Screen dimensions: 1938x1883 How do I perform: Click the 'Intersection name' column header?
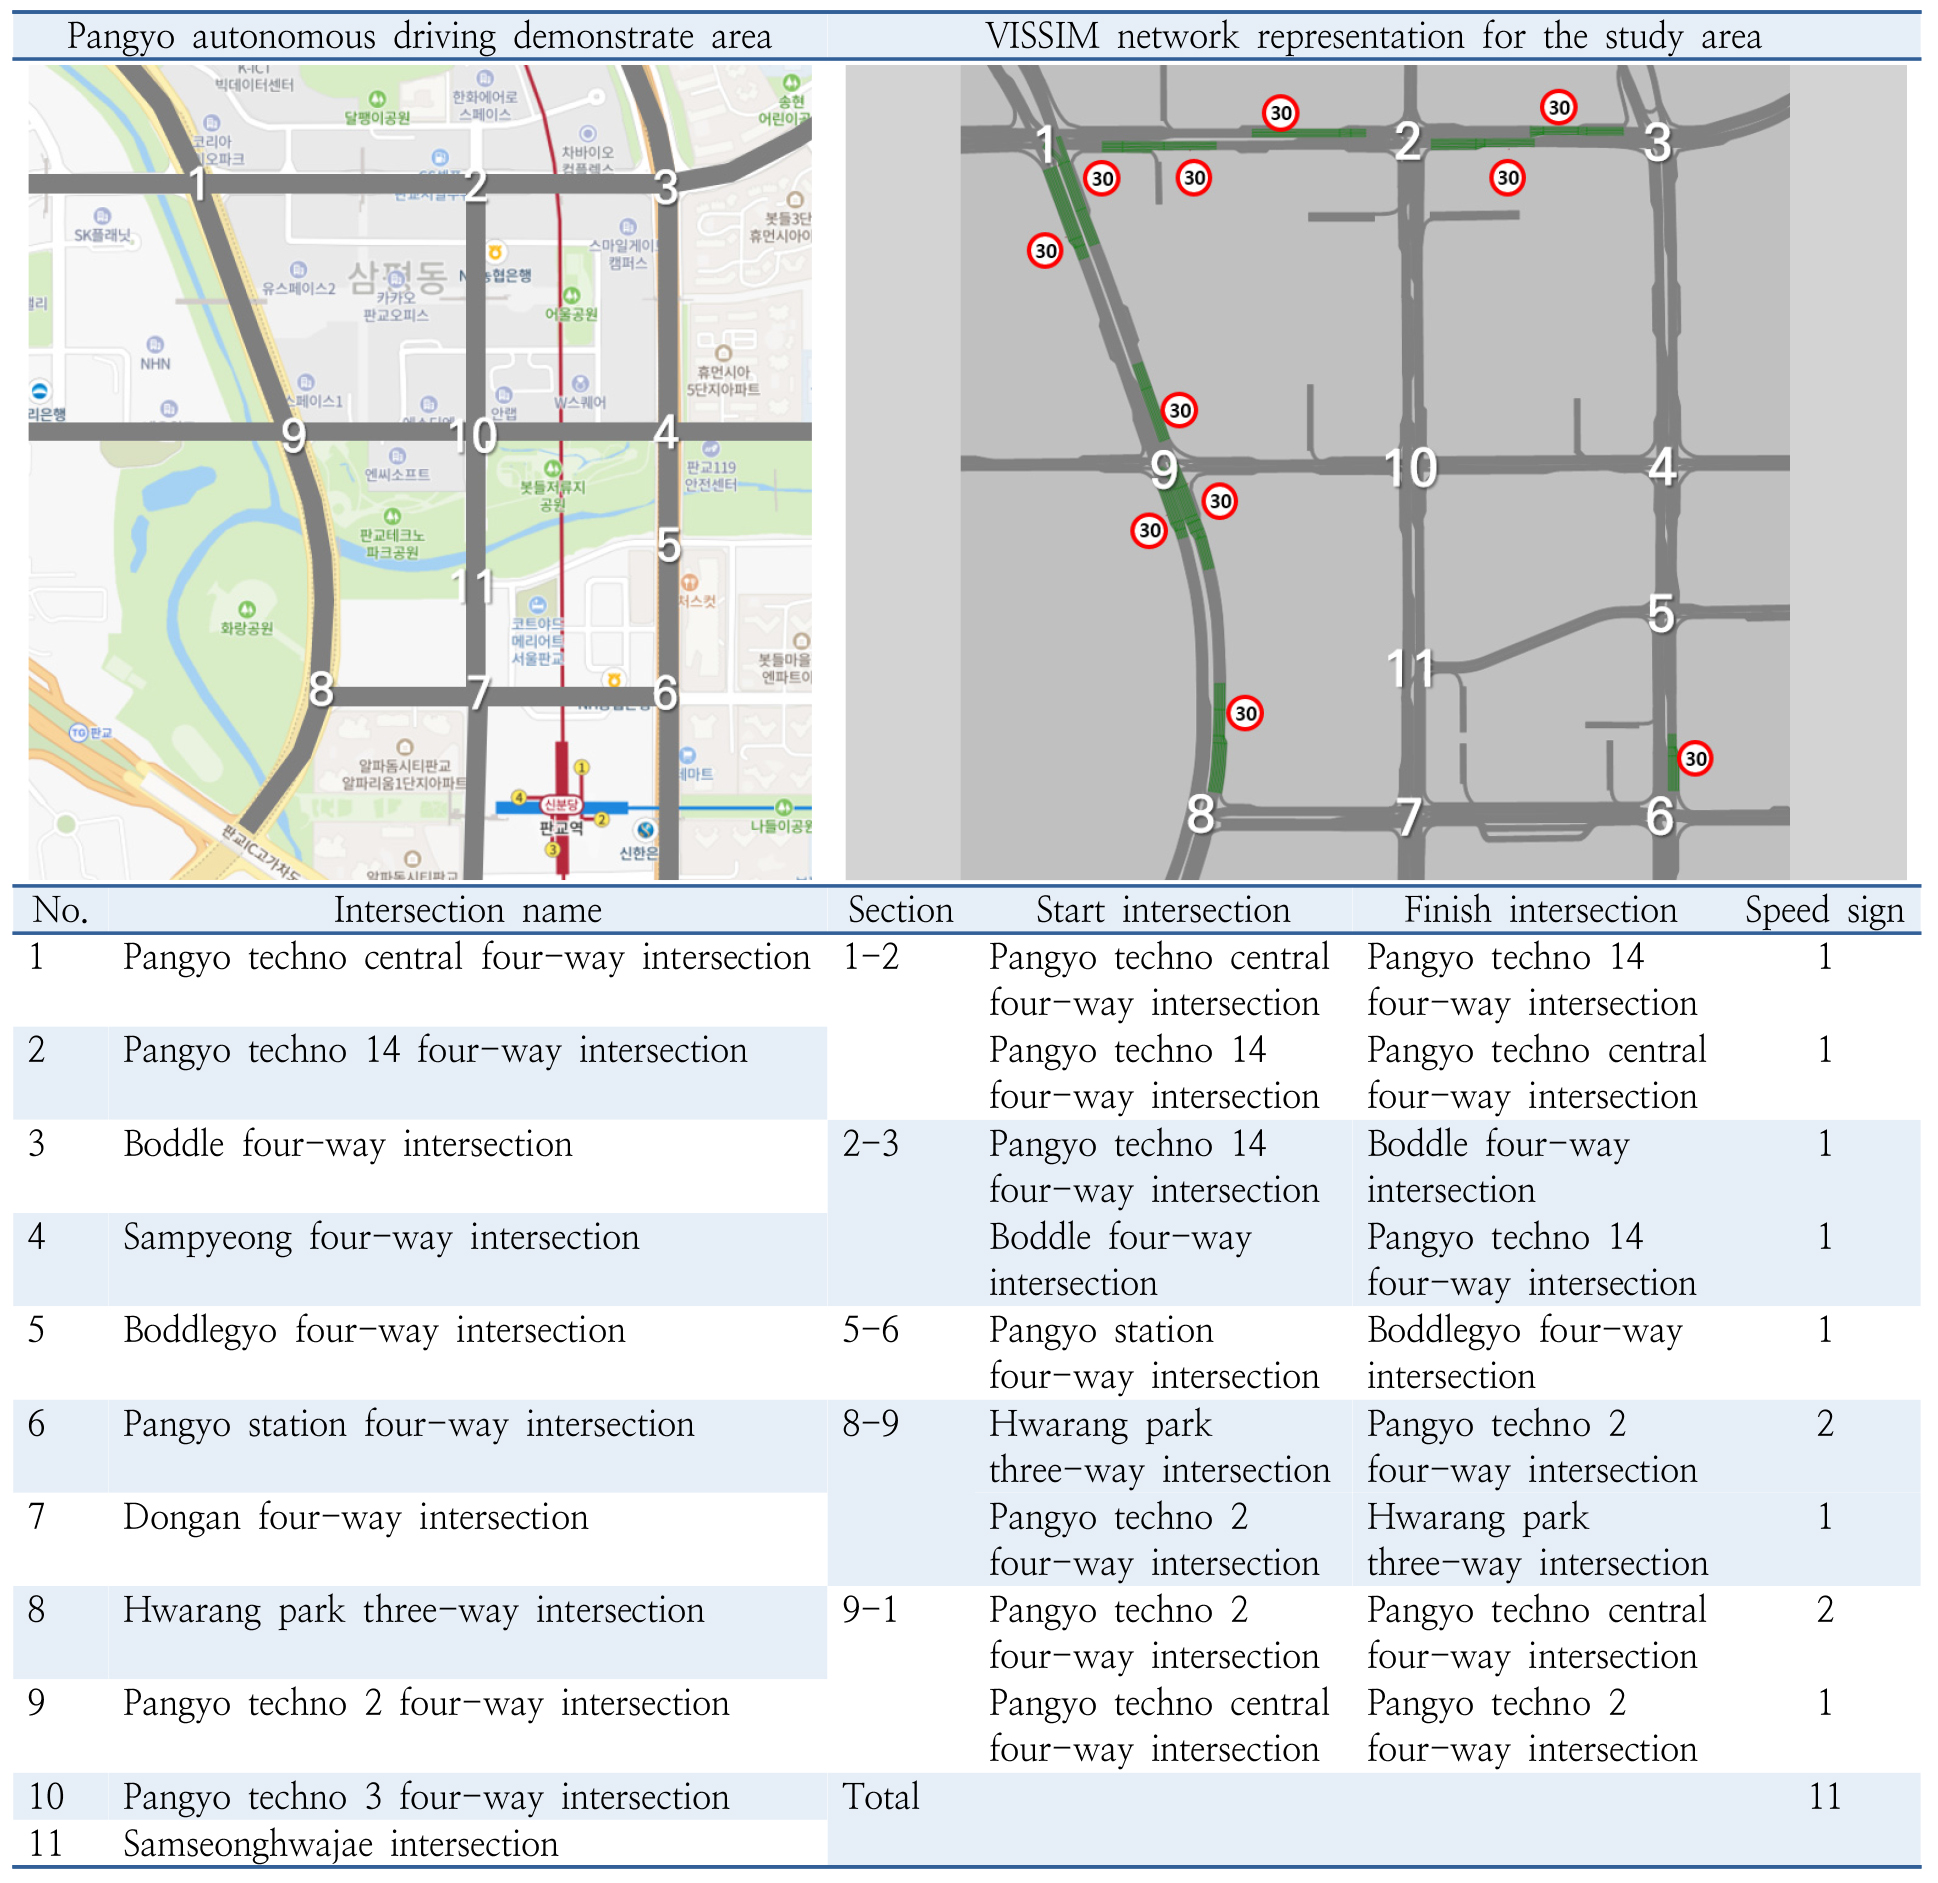[468, 910]
